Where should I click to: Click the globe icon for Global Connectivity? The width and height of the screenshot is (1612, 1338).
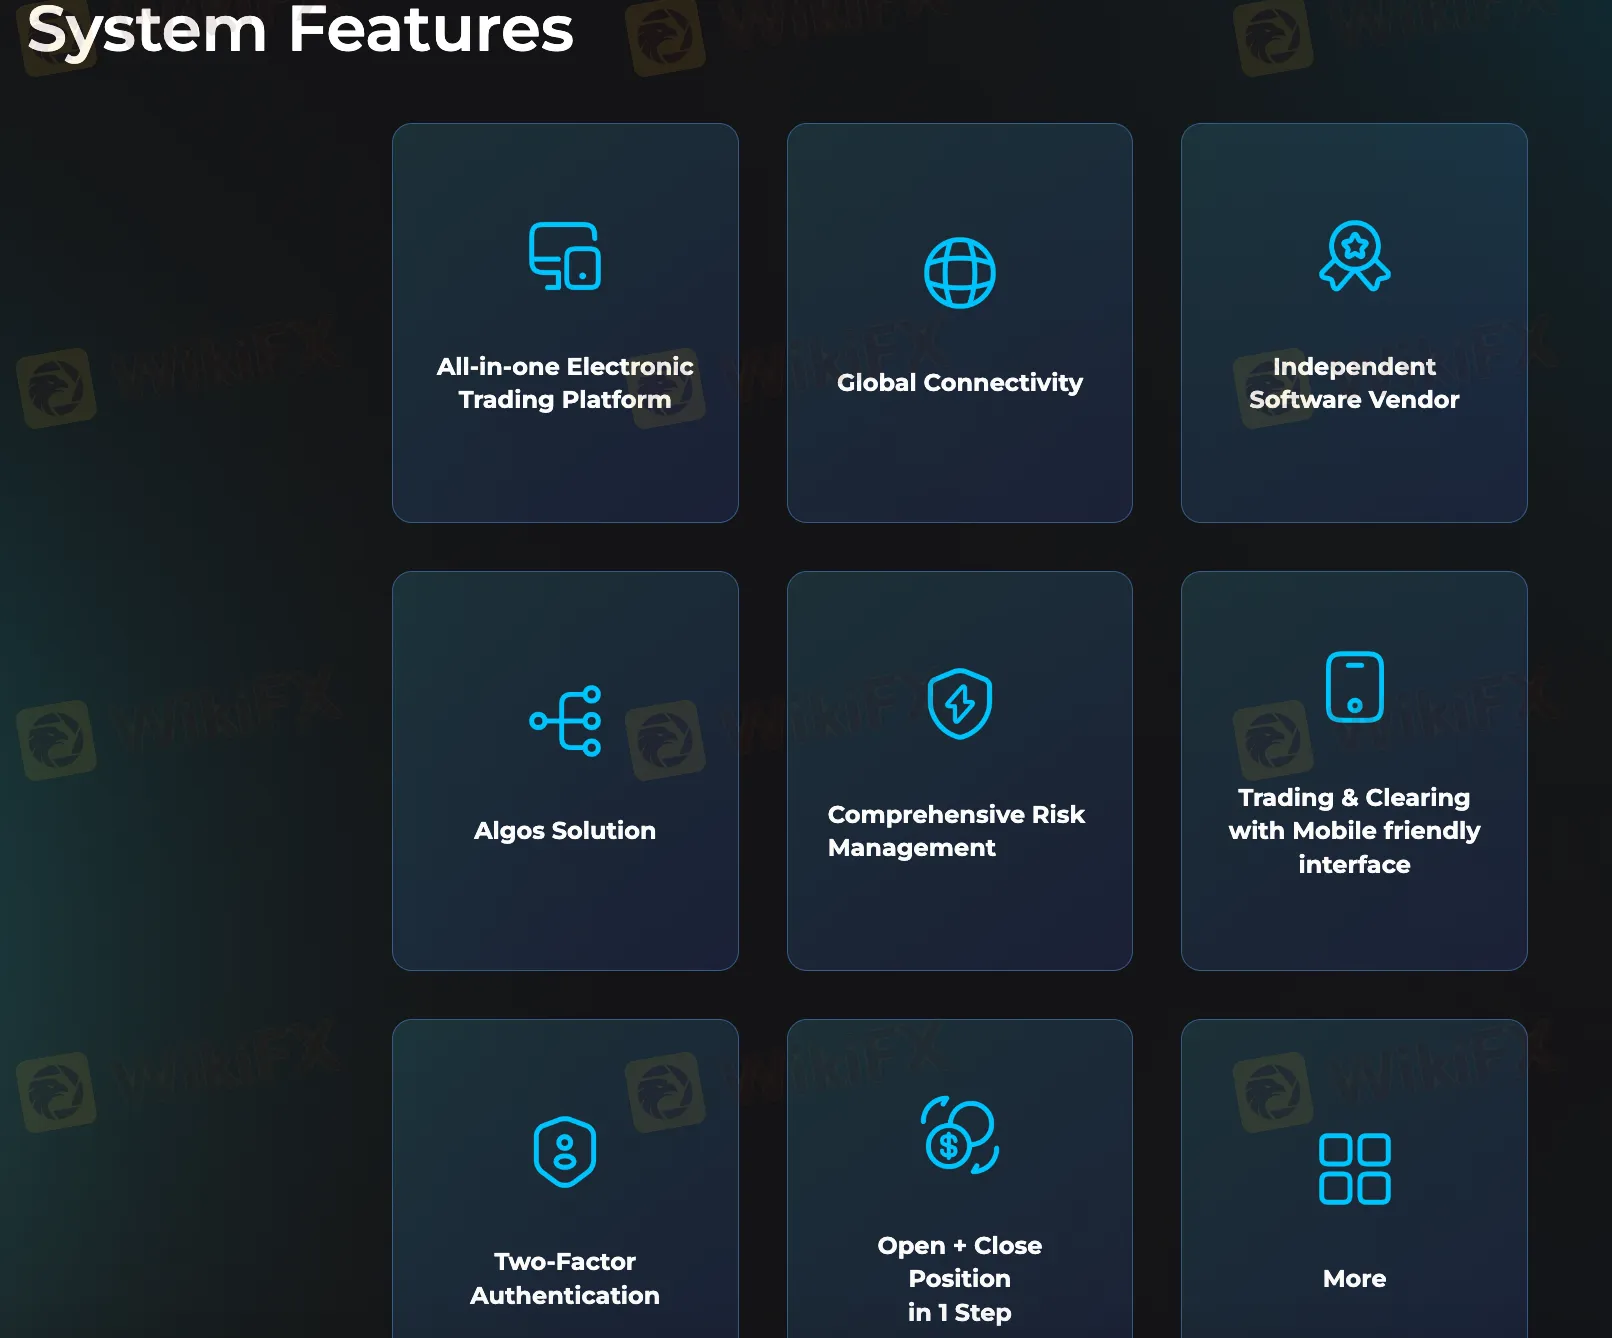[x=959, y=273]
